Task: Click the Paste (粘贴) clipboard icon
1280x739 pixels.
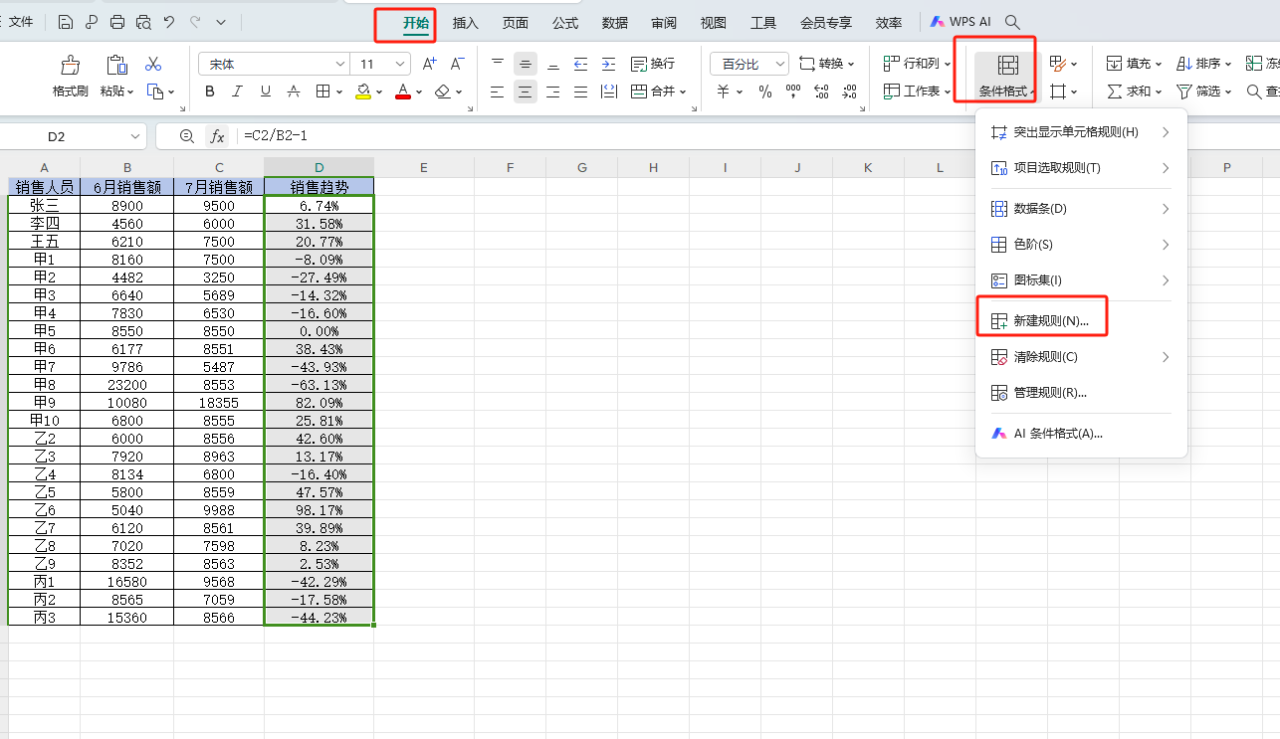Action: (117, 65)
